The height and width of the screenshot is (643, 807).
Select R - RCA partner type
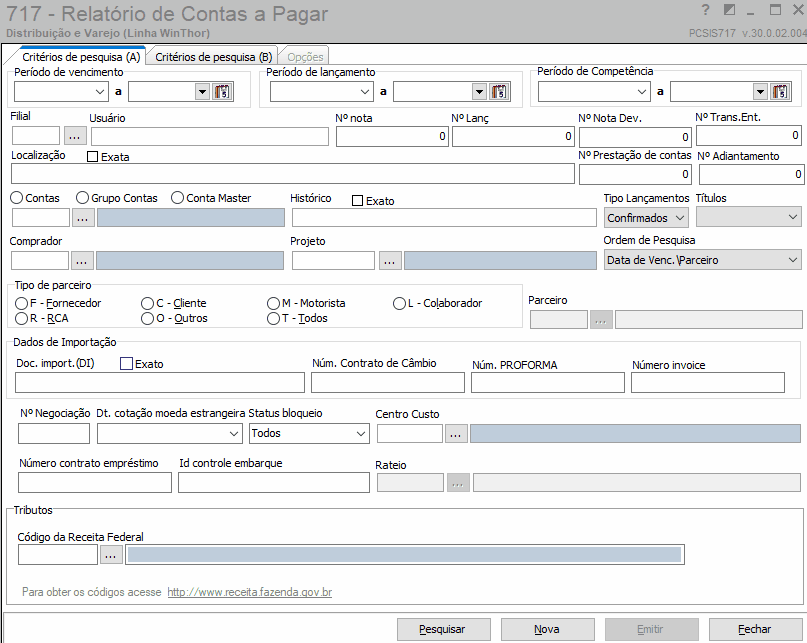point(21,318)
